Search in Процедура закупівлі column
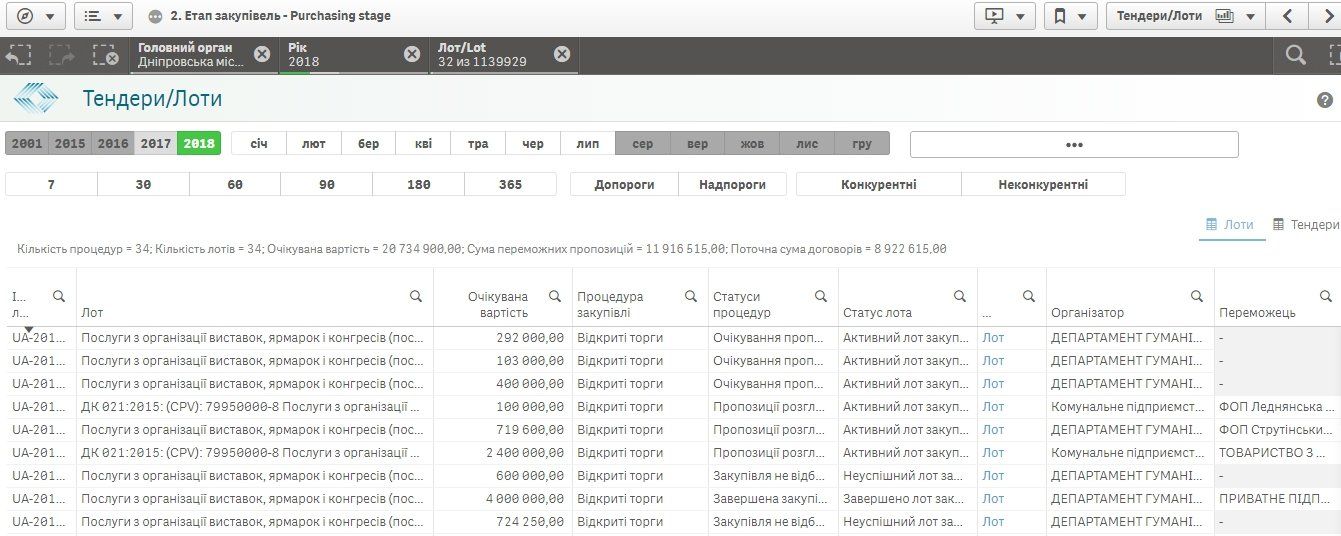This screenshot has width=1341, height=536. pyautogui.click(x=691, y=296)
